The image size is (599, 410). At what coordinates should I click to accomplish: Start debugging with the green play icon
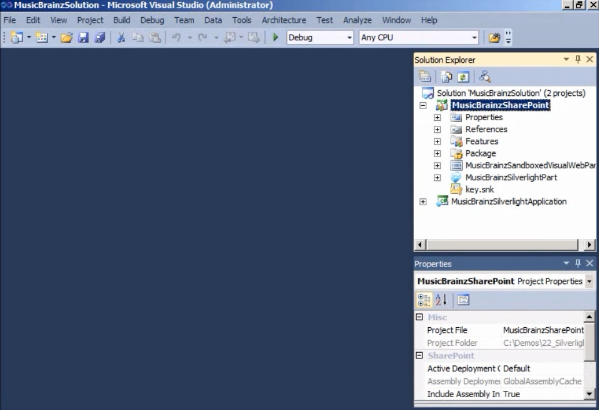pos(275,37)
